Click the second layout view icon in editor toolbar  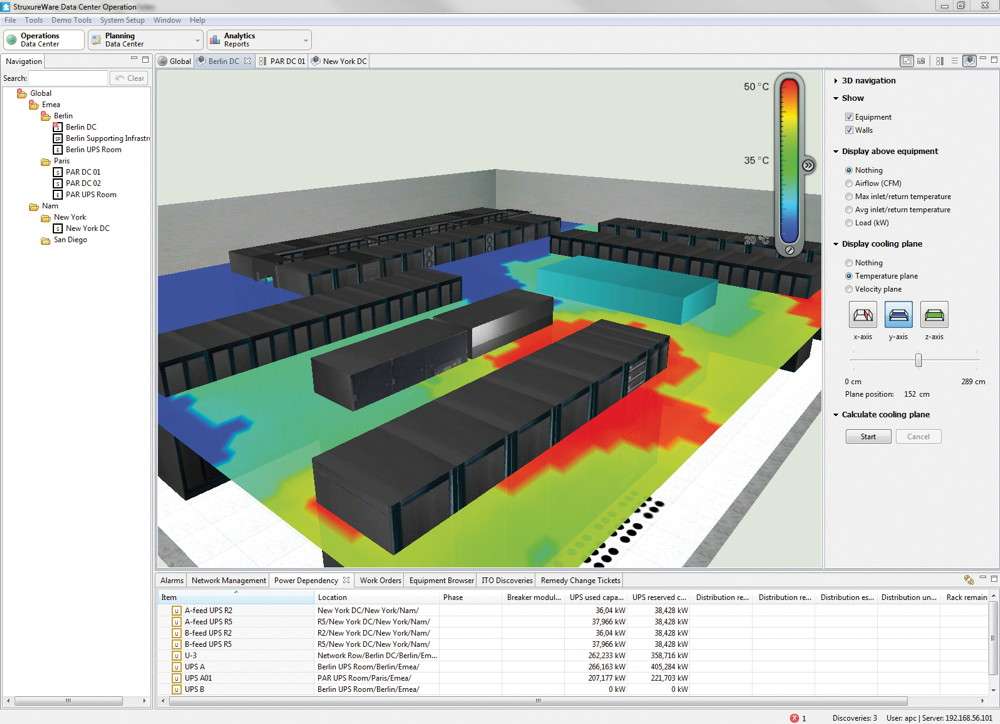[922, 61]
